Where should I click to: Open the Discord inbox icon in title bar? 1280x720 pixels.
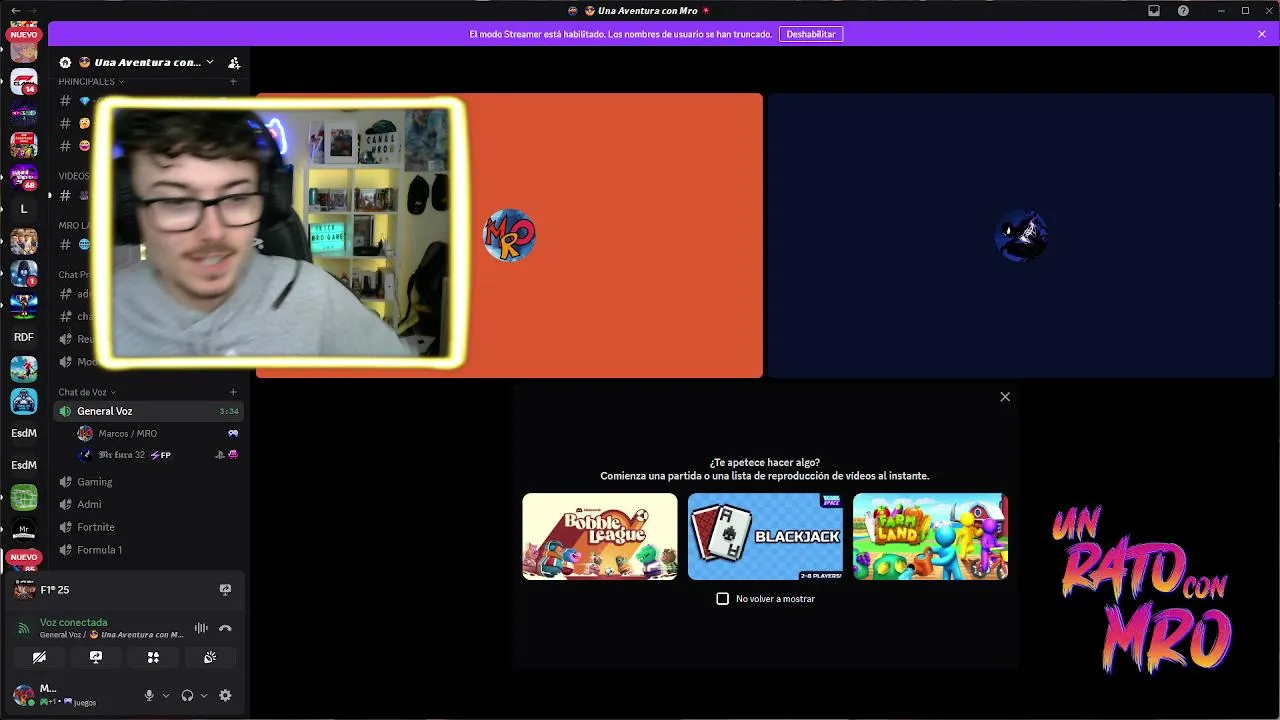(x=1154, y=10)
